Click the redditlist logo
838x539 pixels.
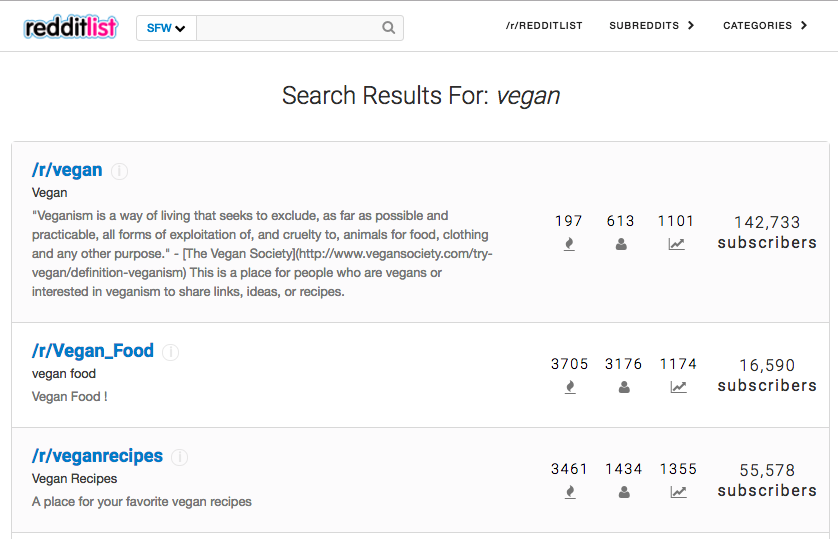71,27
